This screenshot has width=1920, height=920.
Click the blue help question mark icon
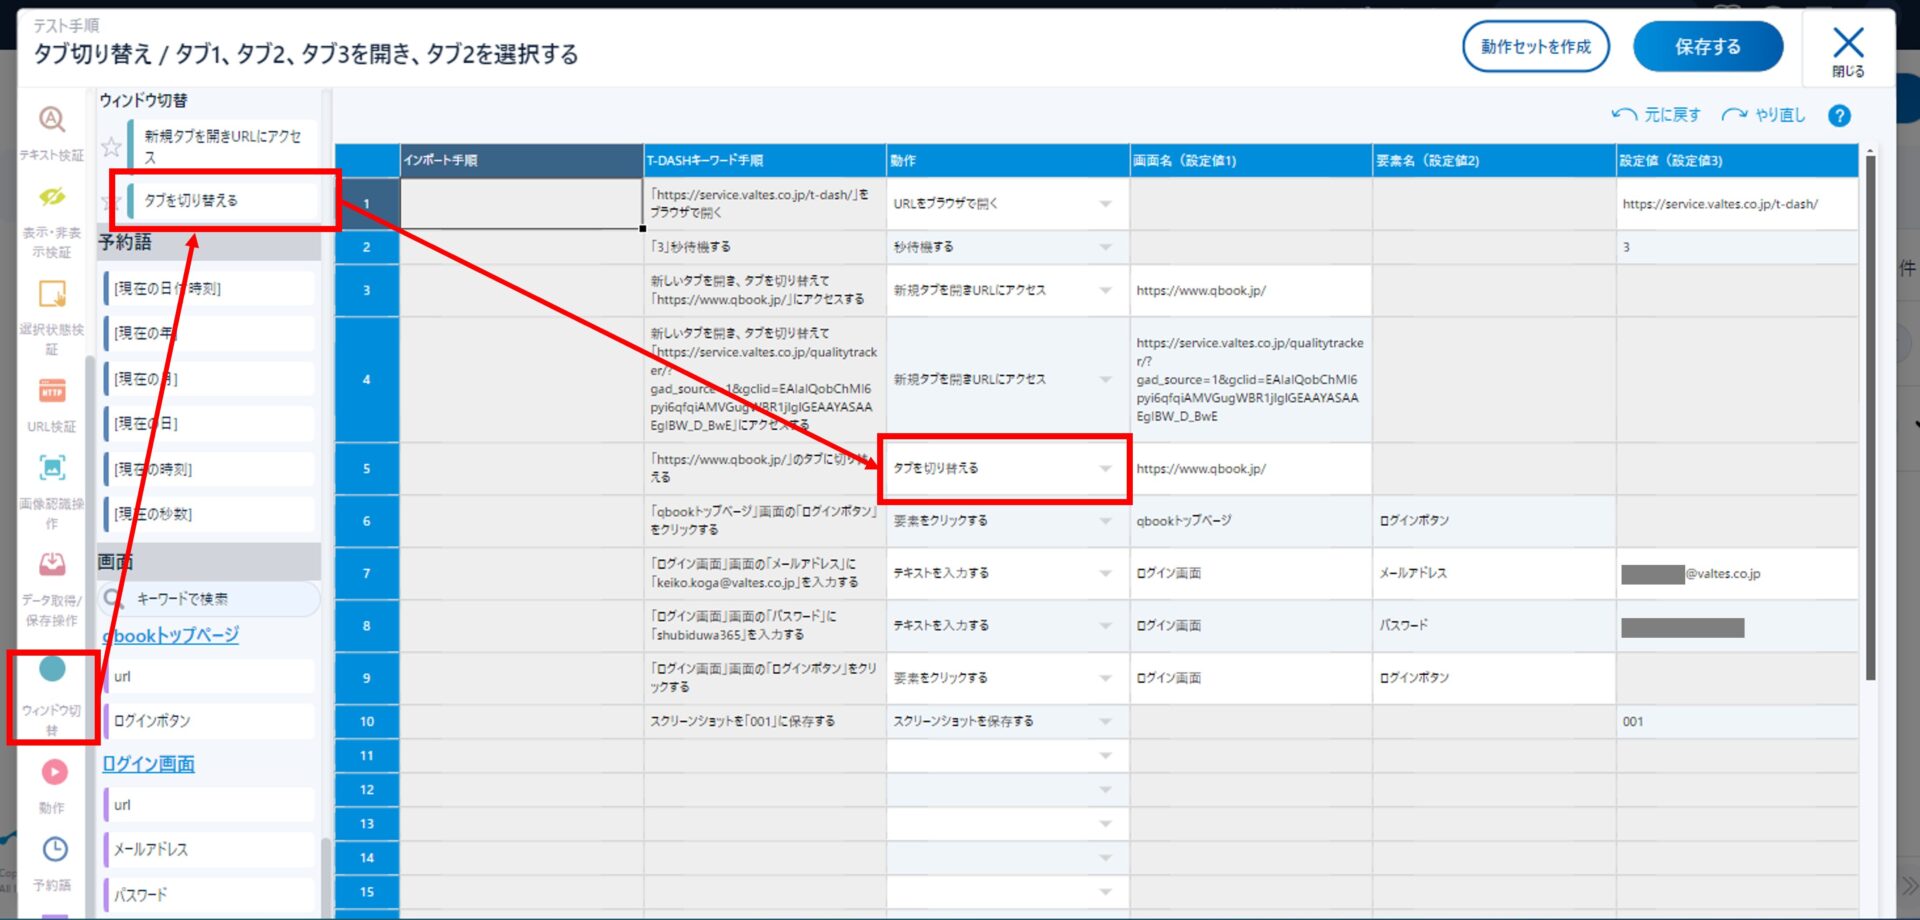tap(1838, 116)
